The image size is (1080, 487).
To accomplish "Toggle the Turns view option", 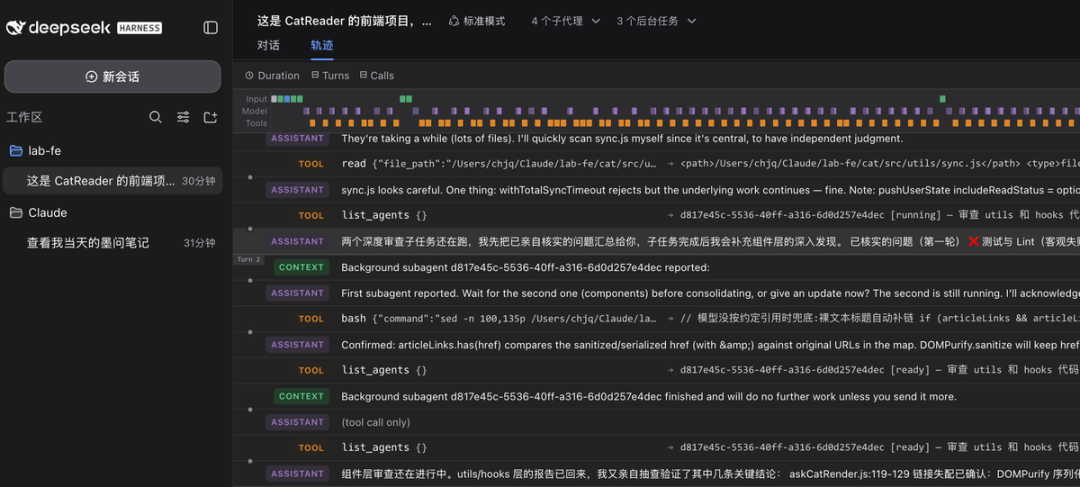I will tap(330, 76).
